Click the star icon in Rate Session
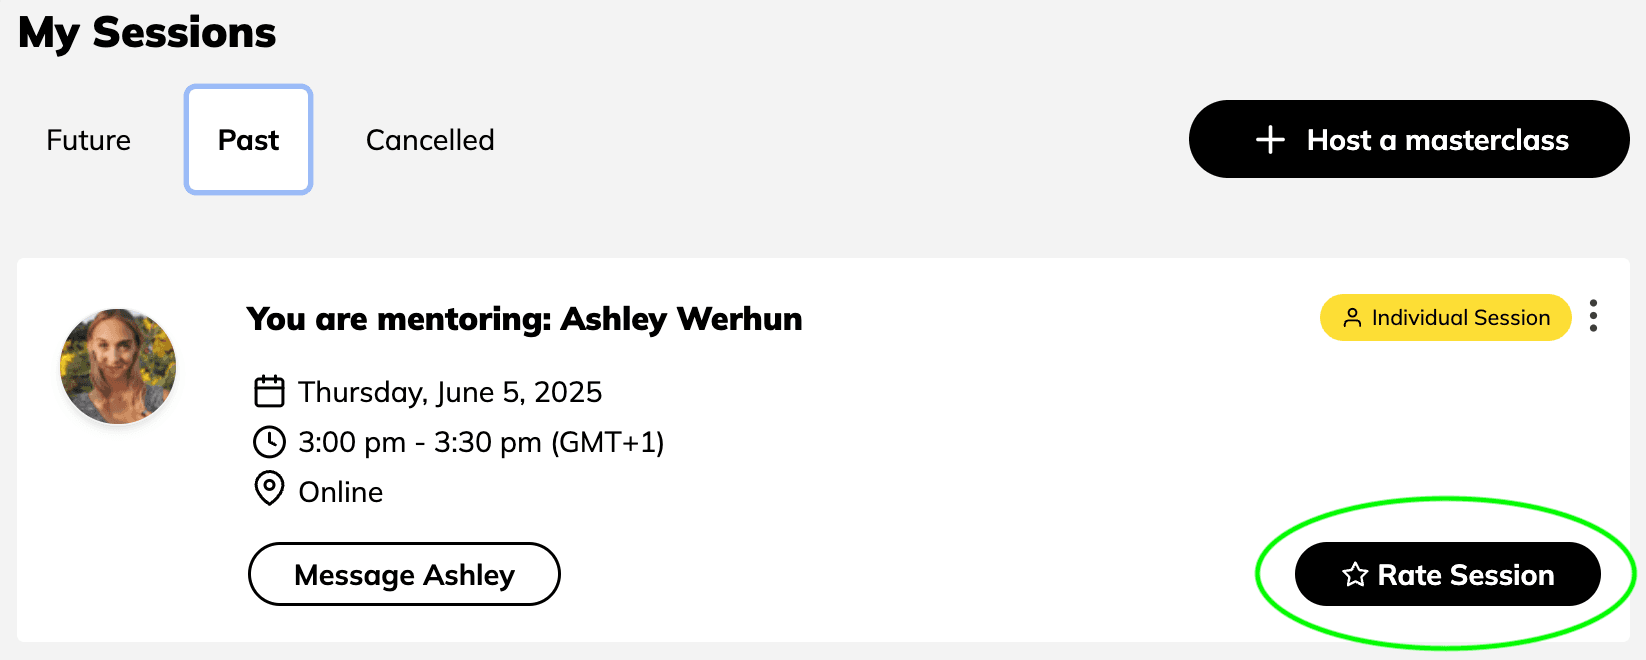This screenshot has width=1646, height=660. 1355,575
